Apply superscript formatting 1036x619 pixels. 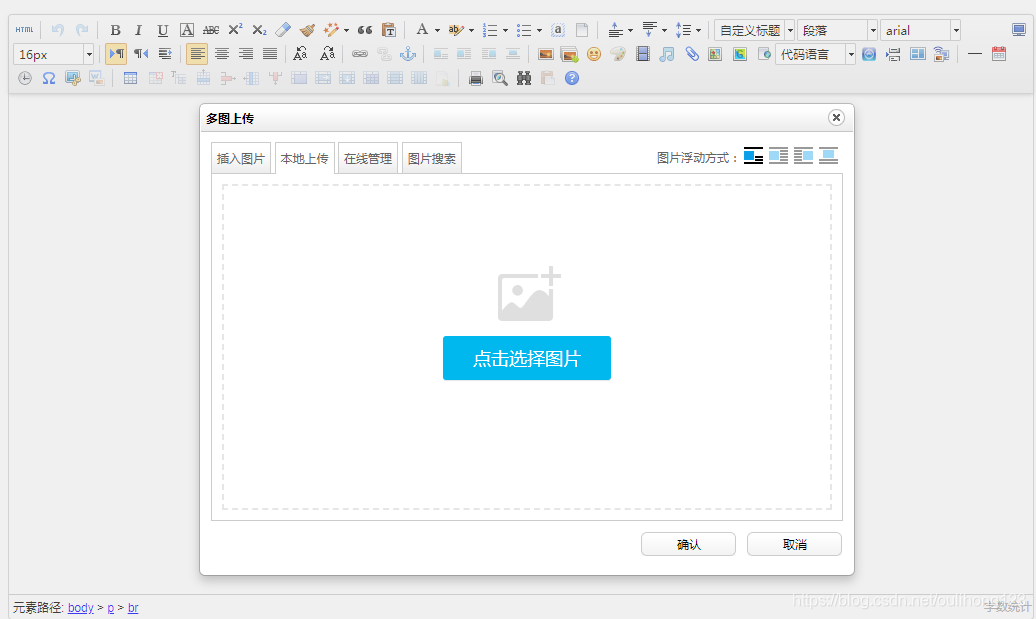click(x=235, y=30)
